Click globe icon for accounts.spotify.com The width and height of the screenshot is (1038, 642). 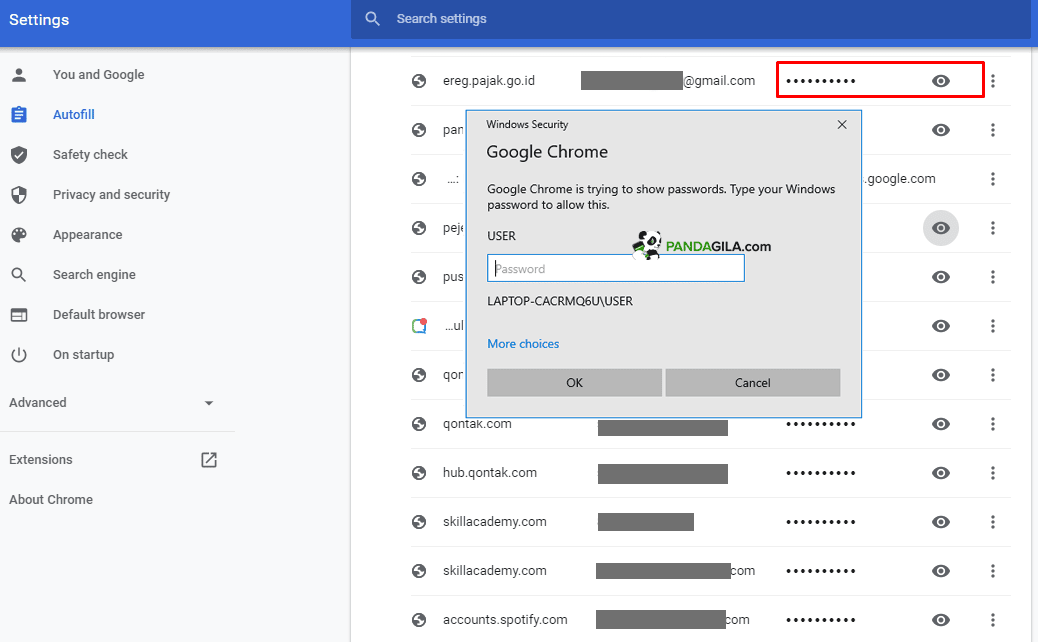(419, 619)
